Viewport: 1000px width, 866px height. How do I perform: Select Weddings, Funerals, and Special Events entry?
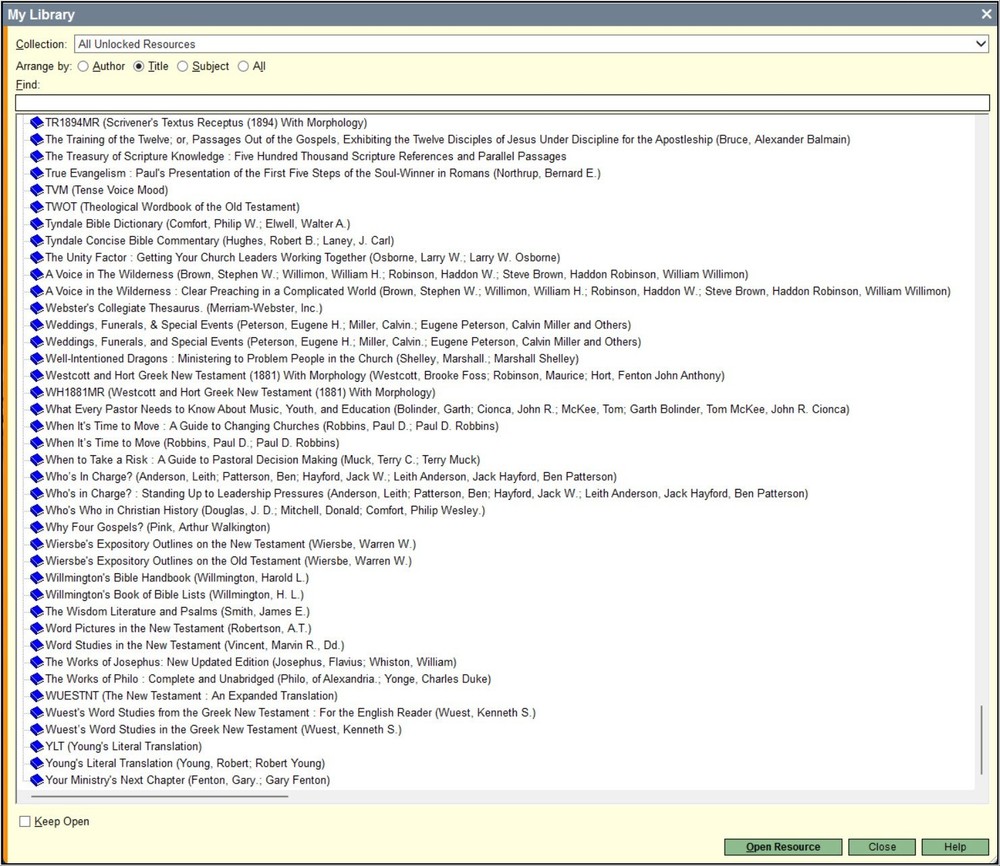coord(343,342)
